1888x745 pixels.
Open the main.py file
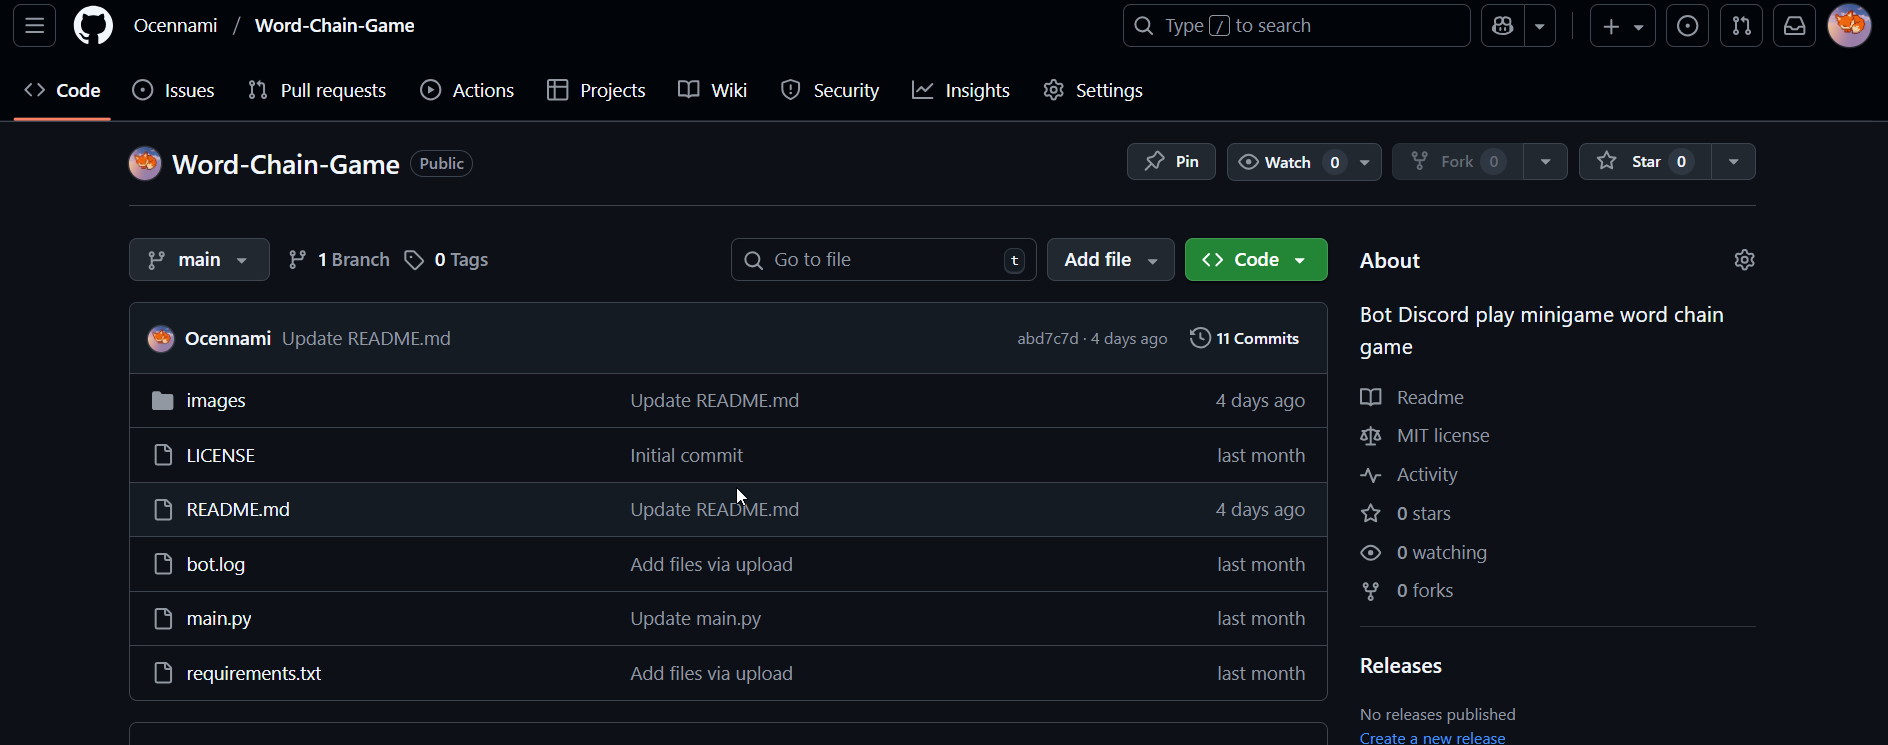pos(219,619)
